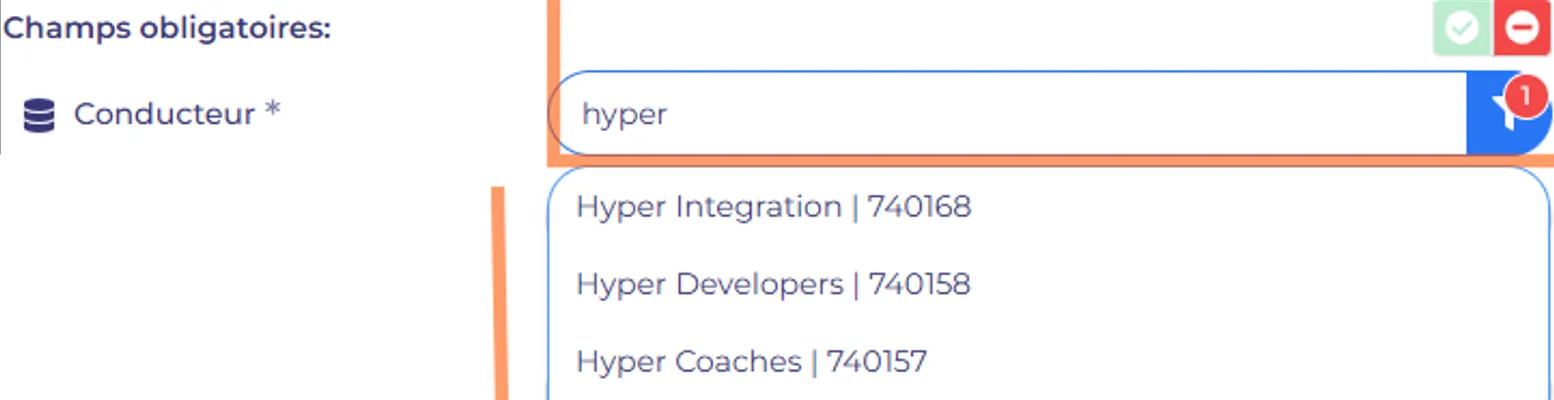Click the "Champs obligatoires:" heading
Screen dimensions: 1554x400
[166, 27]
